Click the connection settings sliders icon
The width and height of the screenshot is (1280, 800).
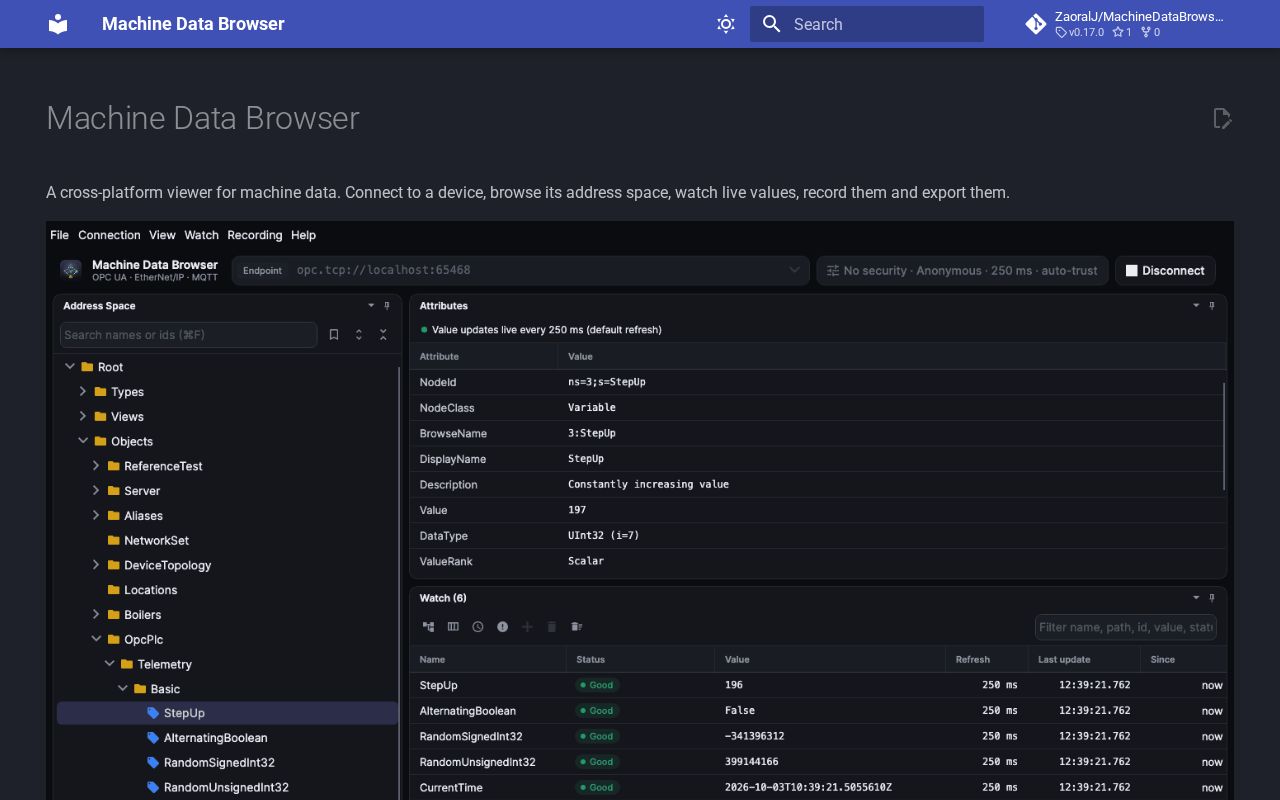click(x=832, y=271)
